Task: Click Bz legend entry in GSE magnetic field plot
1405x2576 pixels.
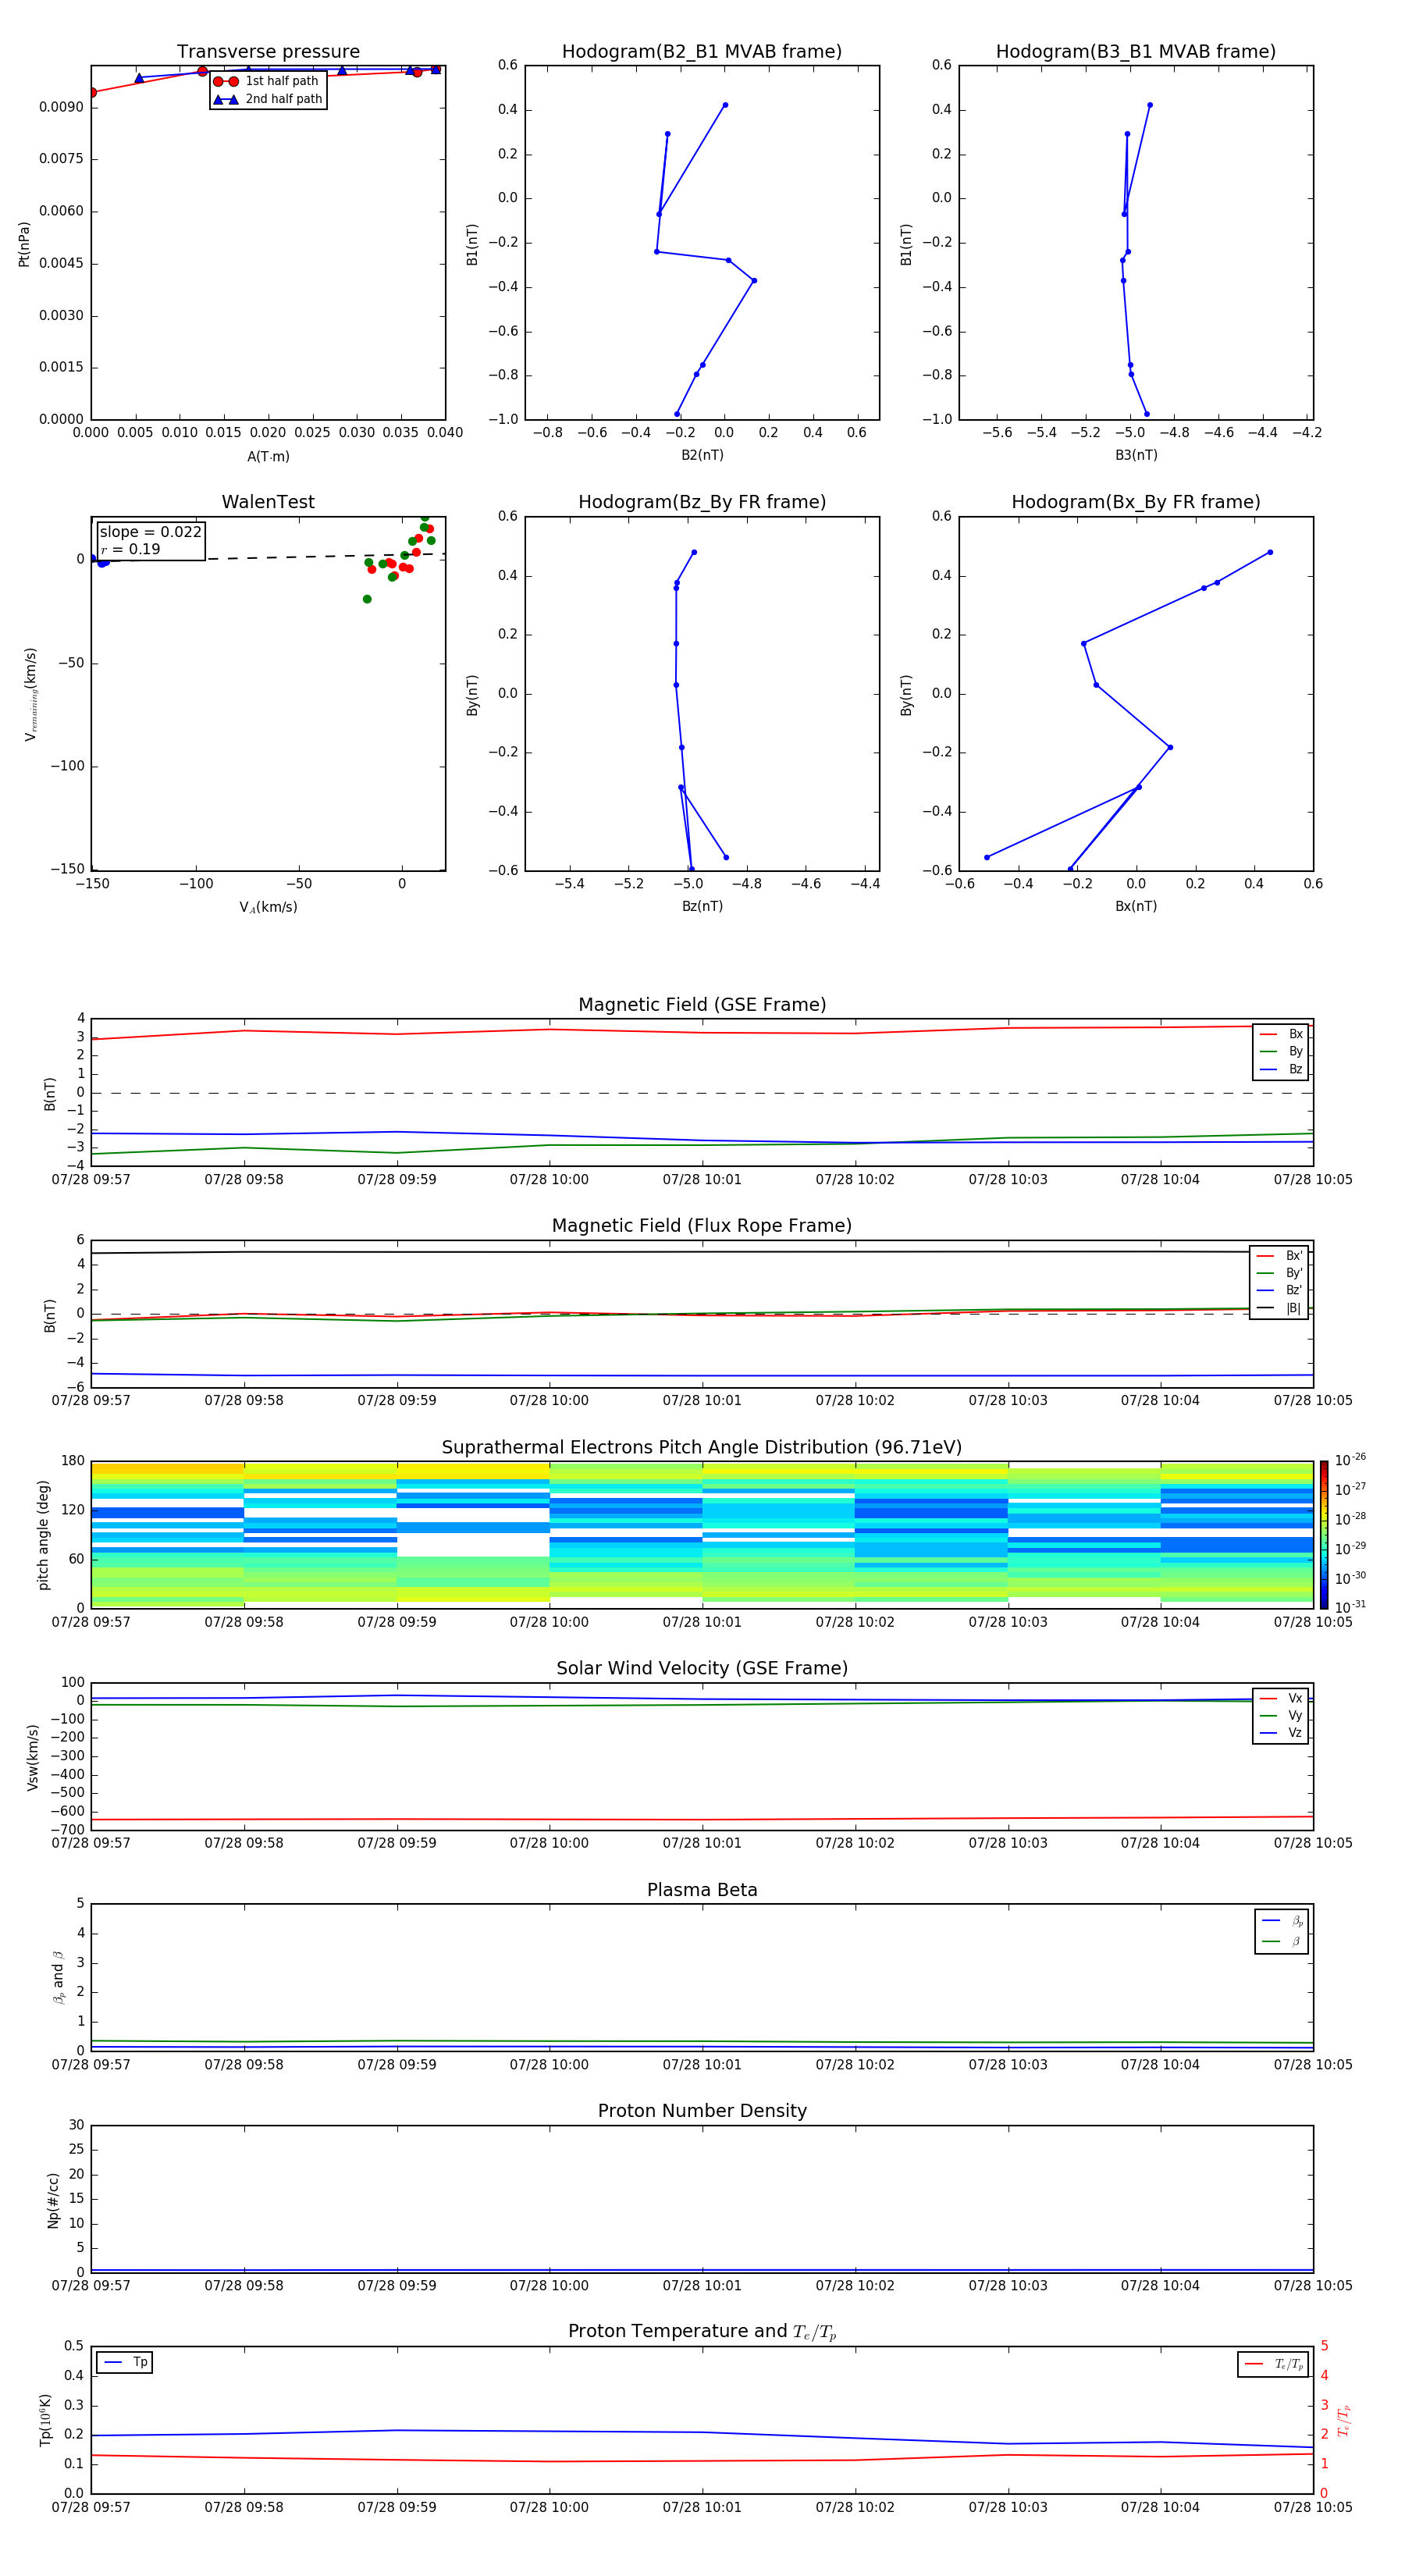Action: coord(1281,1069)
